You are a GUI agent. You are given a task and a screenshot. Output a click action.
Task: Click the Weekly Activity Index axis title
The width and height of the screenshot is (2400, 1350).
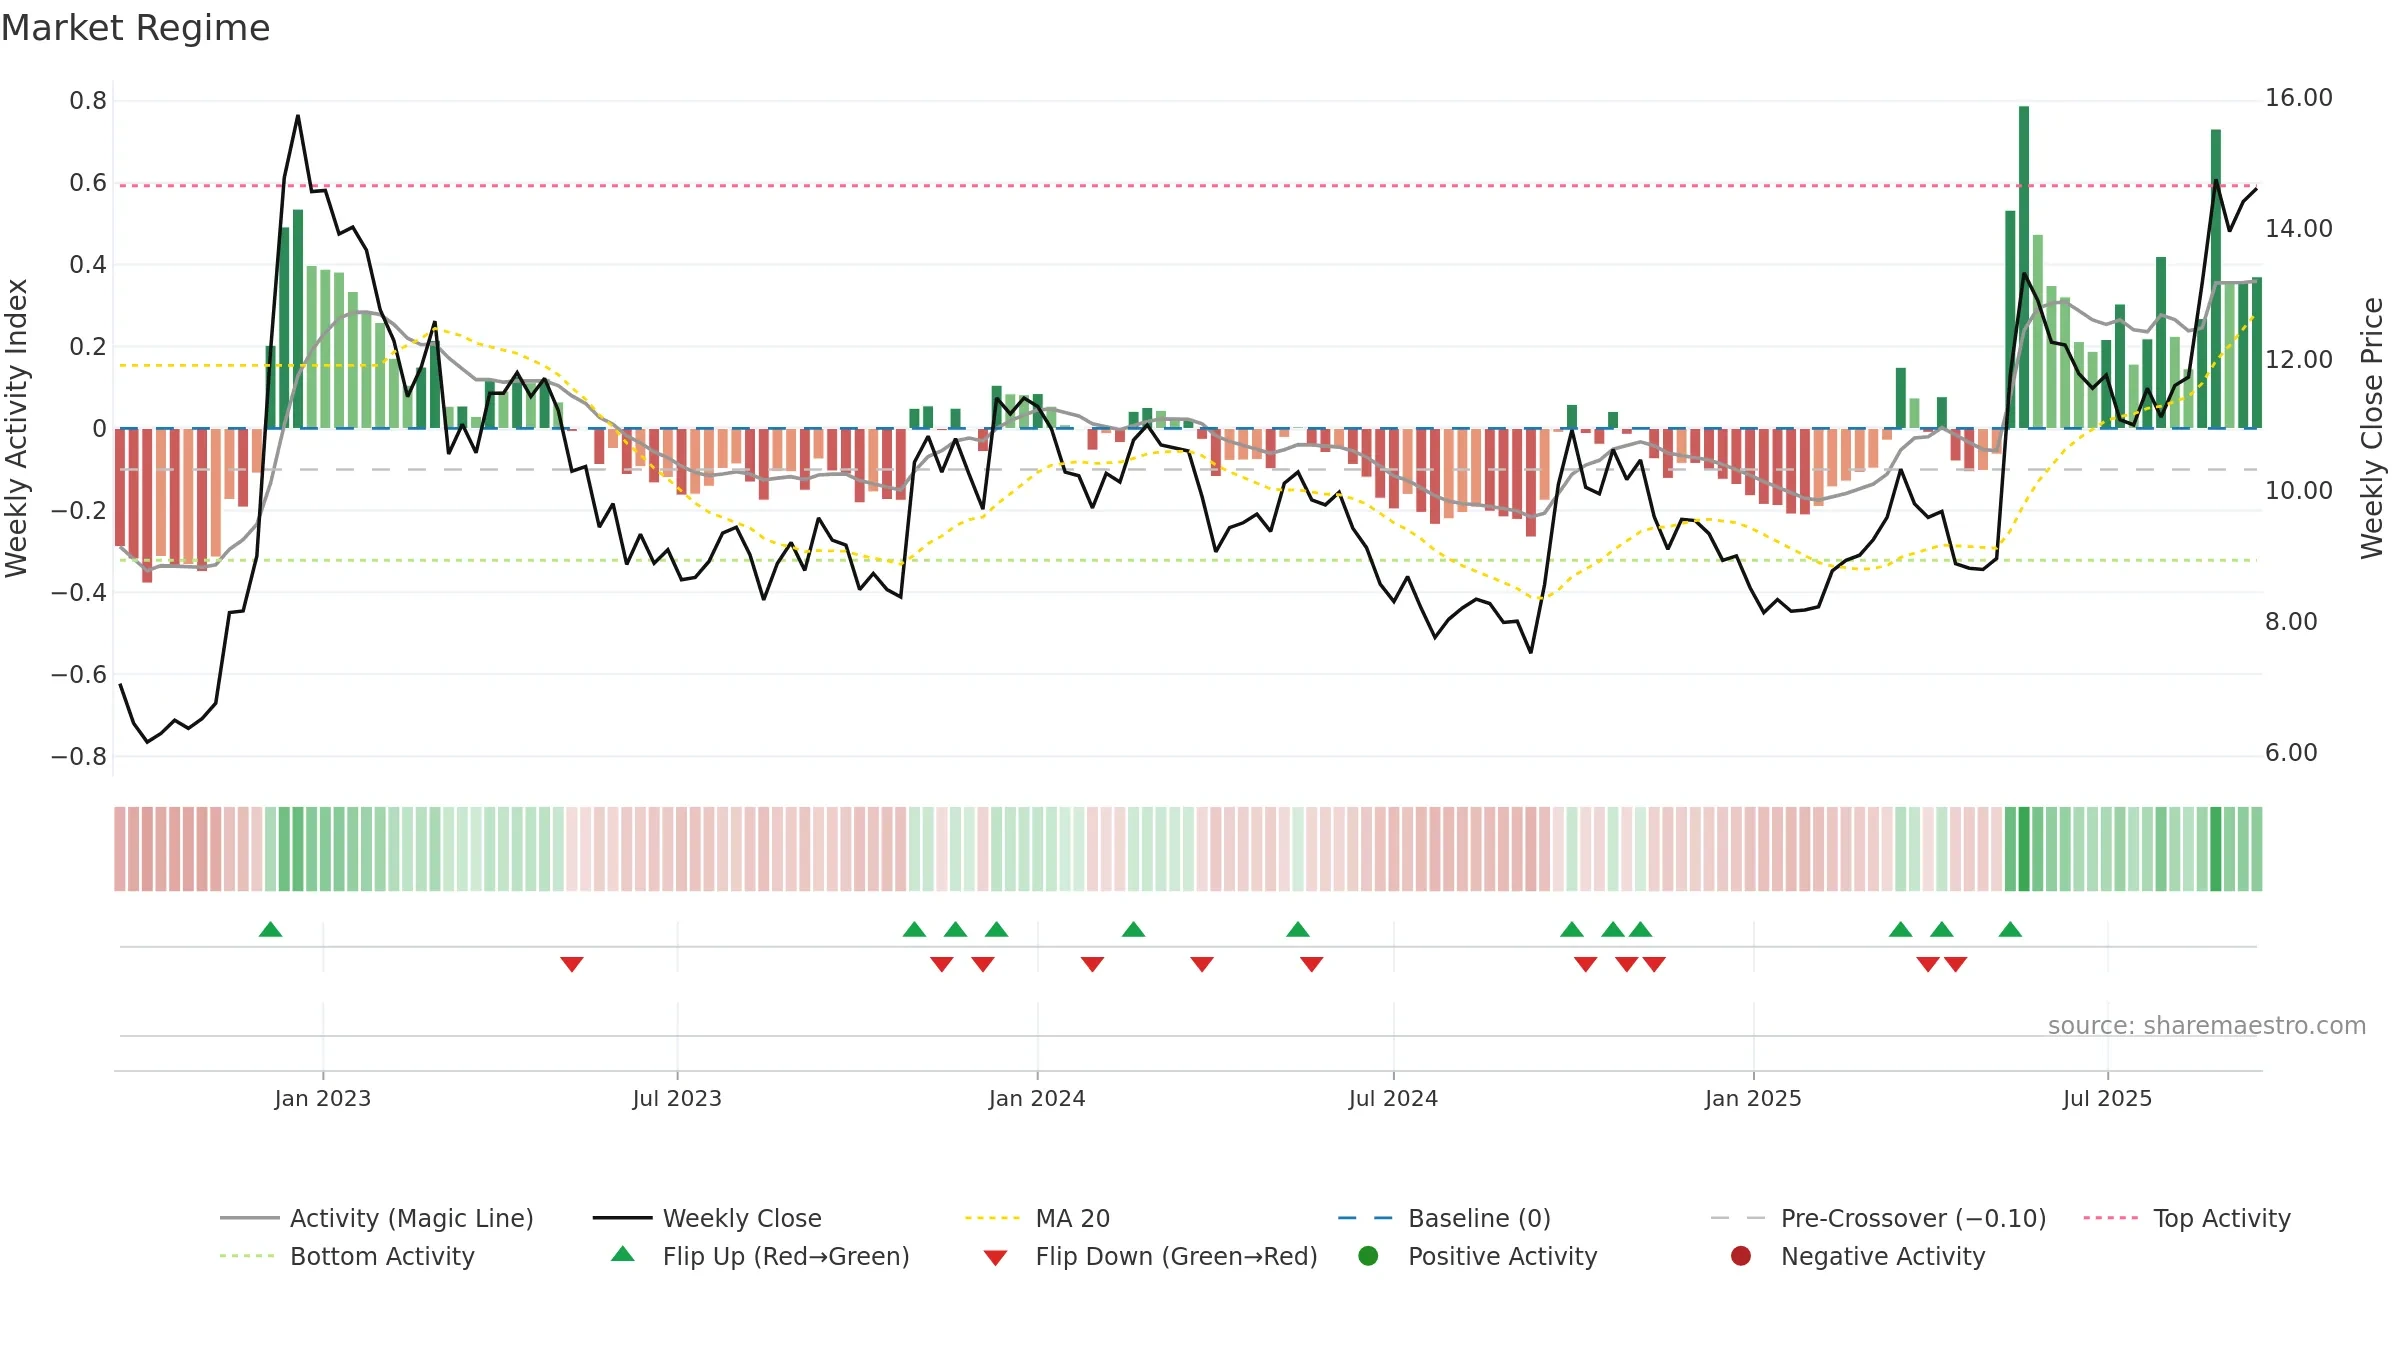(17, 428)
